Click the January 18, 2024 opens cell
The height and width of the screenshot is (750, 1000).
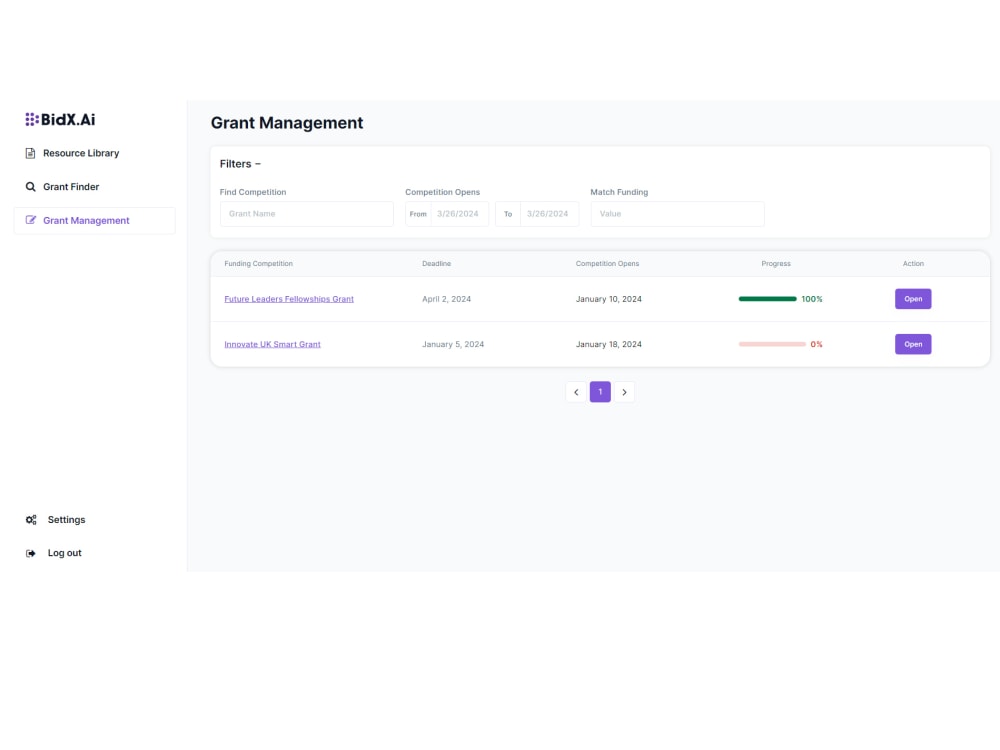click(x=608, y=344)
